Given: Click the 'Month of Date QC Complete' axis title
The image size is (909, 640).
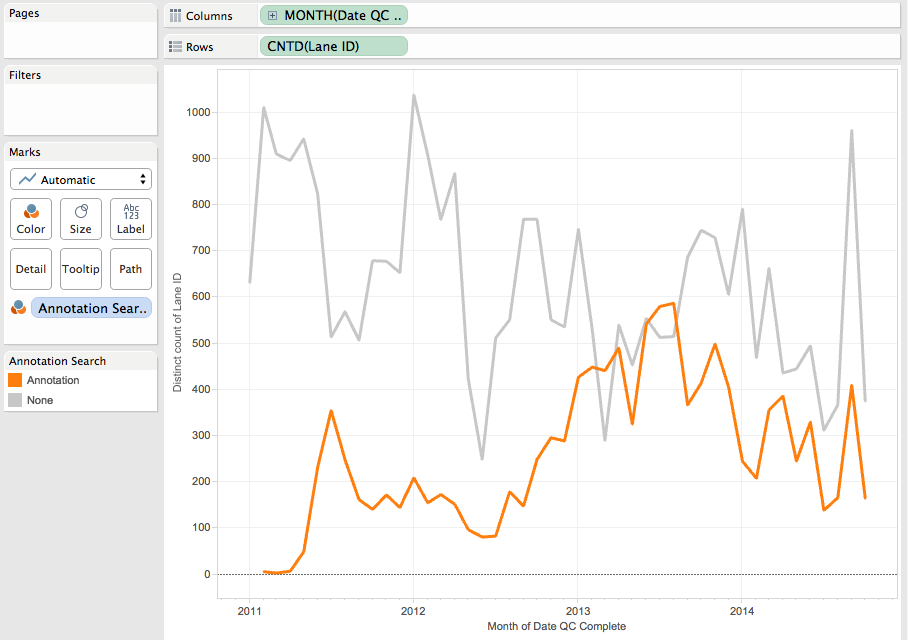Looking at the screenshot, I should pos(557,626).
